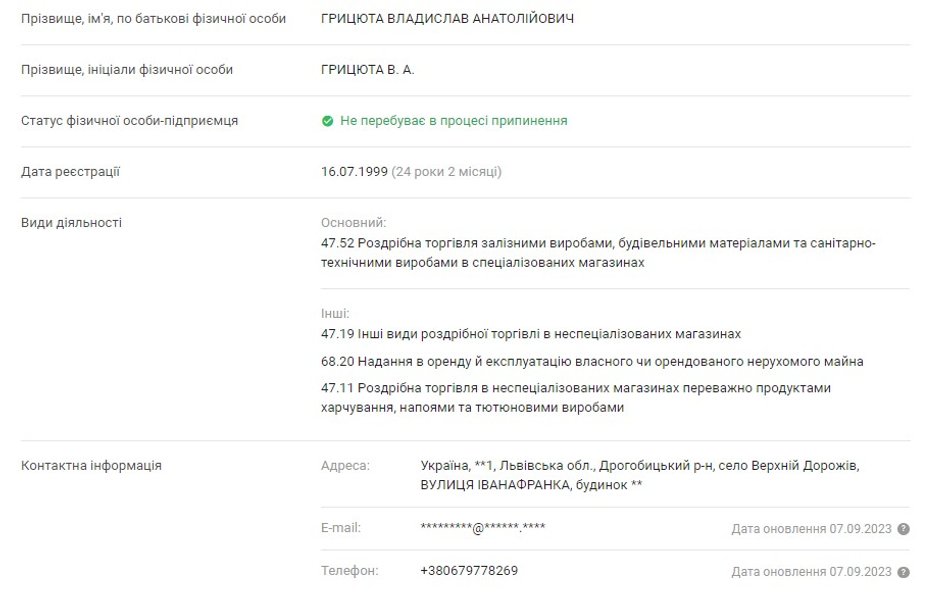Click the initials text ГРИЦЮТА В. А.

click(367, 70)
